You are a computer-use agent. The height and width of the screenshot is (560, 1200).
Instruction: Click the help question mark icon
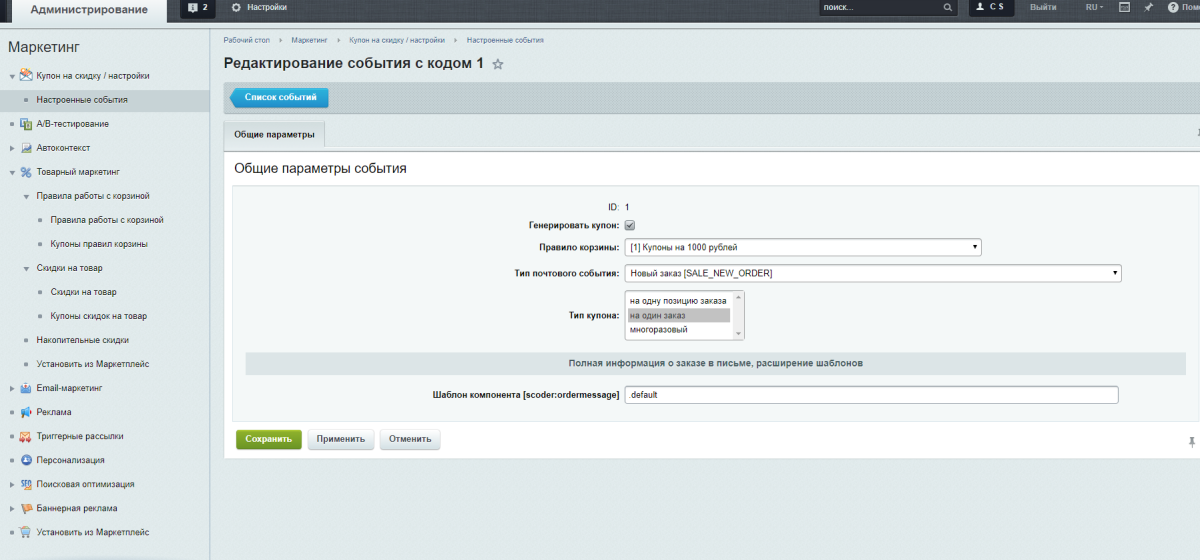(x=1173, y=8)
